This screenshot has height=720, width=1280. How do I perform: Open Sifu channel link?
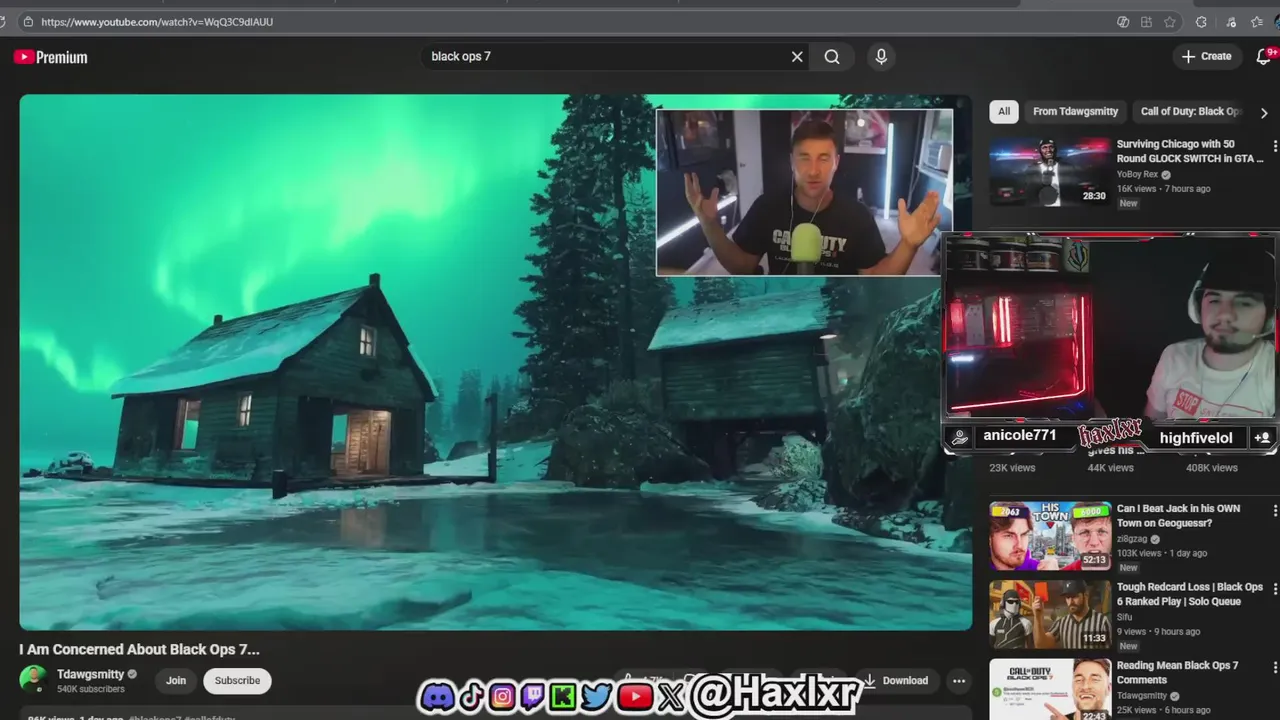point(1125,617)
